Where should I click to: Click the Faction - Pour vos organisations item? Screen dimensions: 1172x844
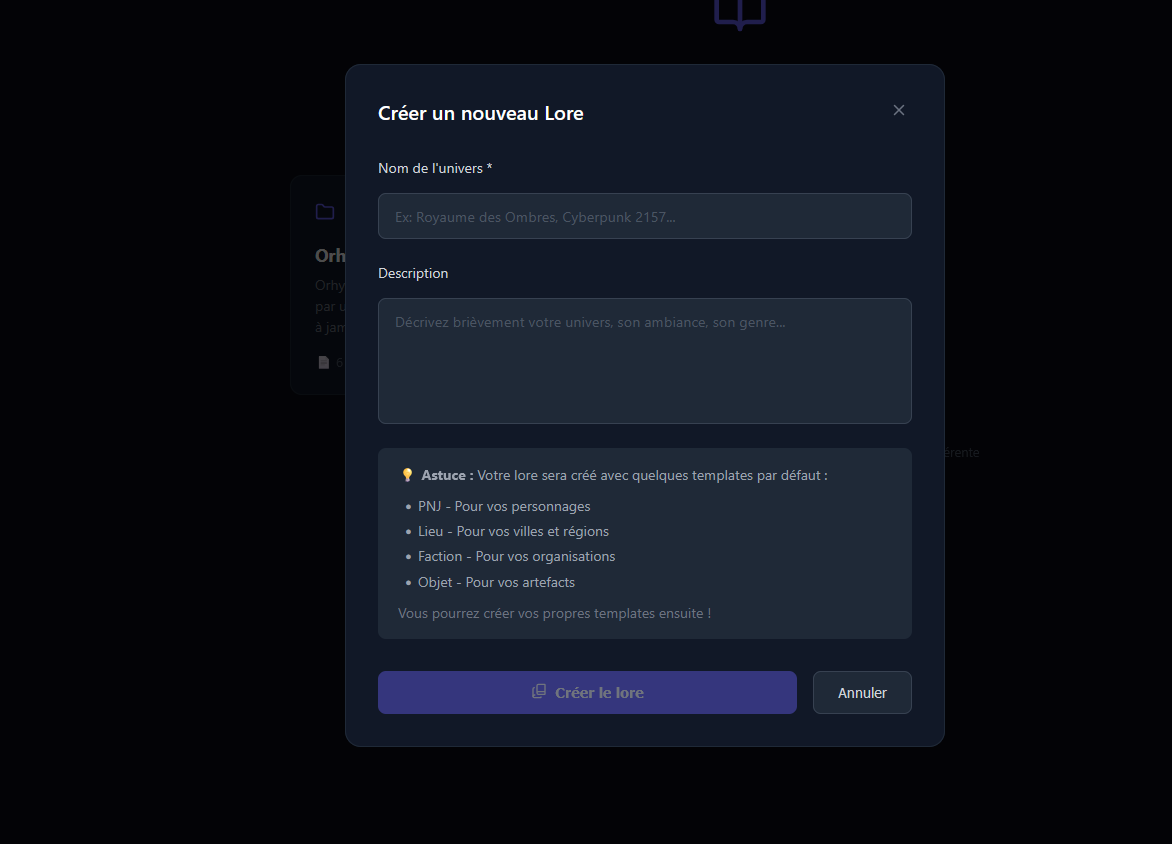pos(516,556)
